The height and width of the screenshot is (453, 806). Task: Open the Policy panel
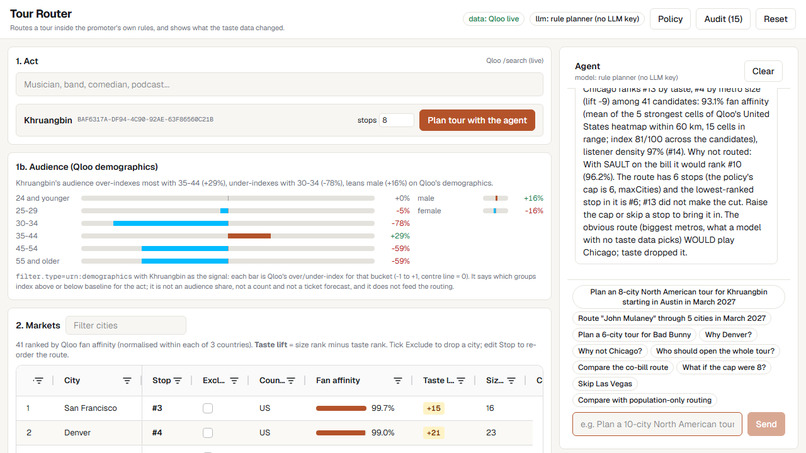click(x=670, y=19)
